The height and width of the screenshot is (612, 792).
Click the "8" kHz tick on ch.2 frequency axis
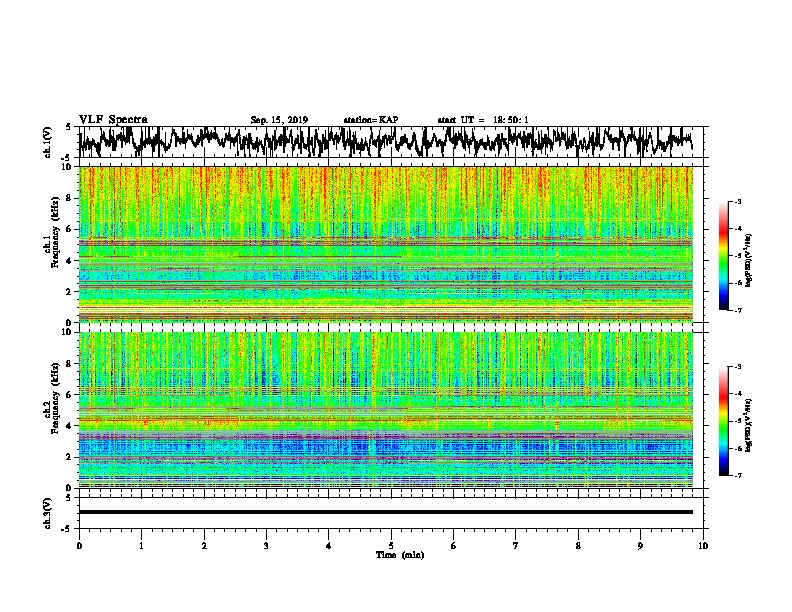click(71, 363)
